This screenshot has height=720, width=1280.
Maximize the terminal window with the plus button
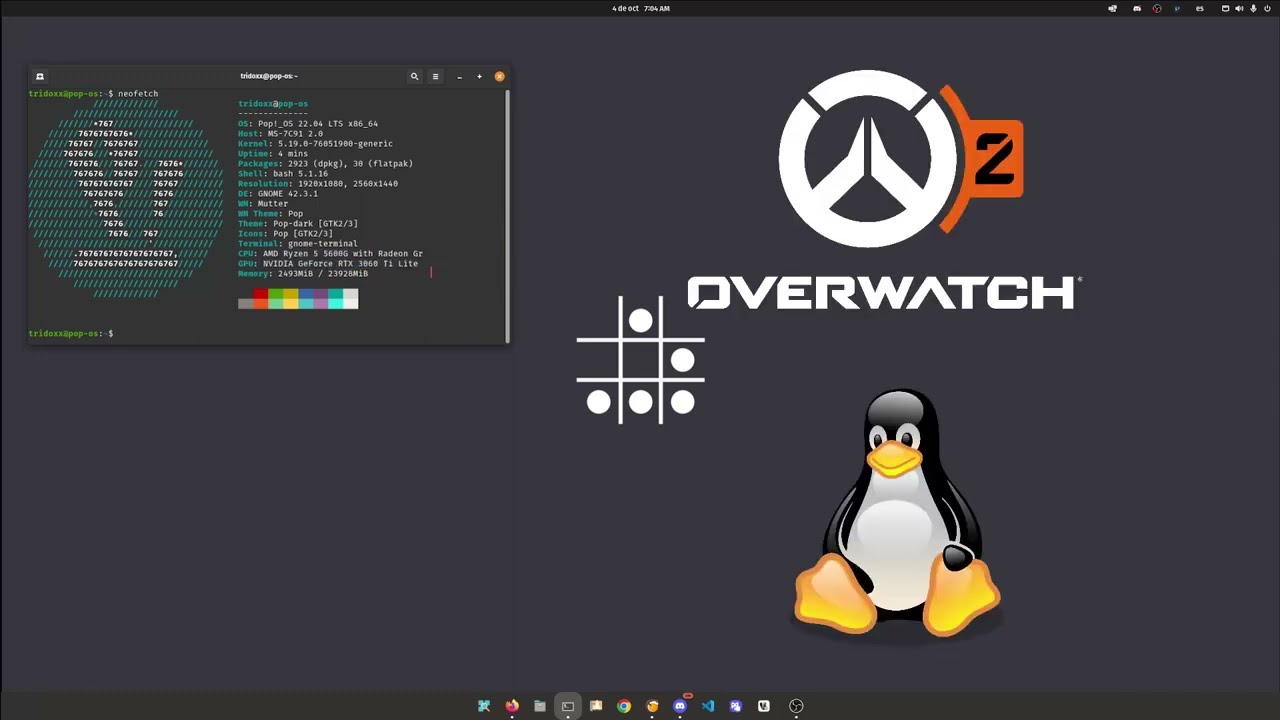tap(479, 76)
